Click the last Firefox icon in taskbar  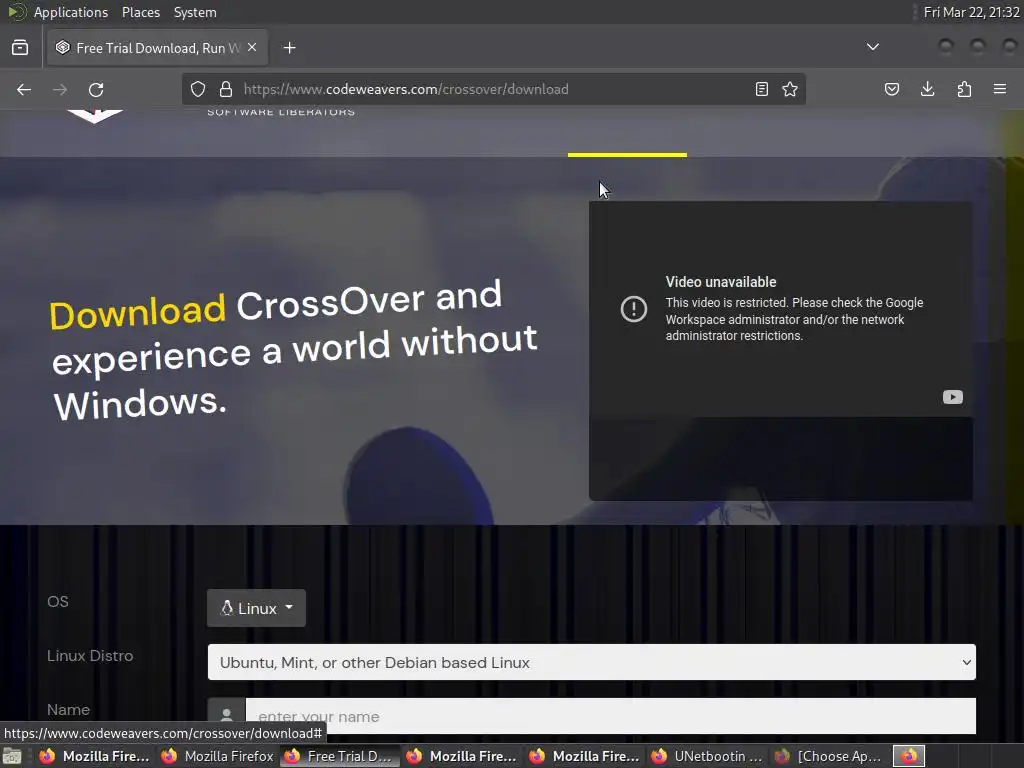[909, 756]
